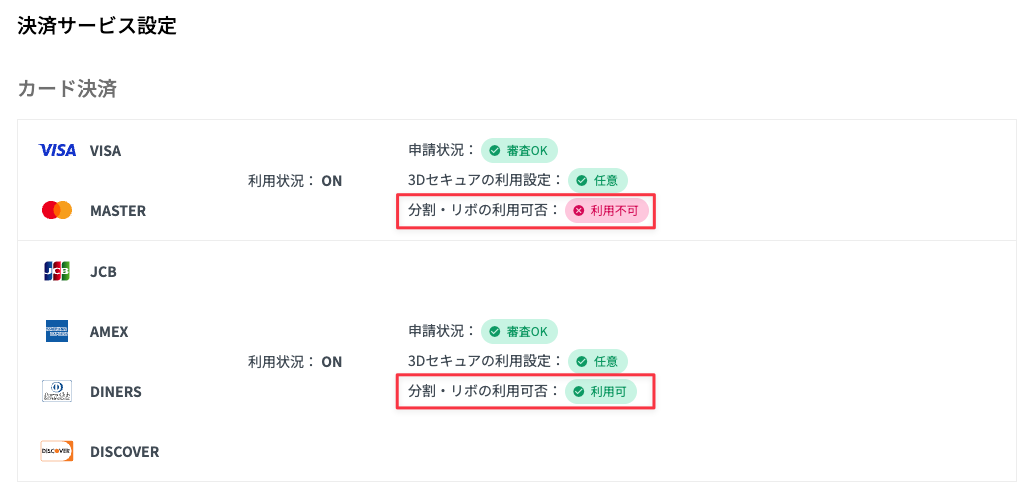This screenshot has width=1035, height=504.
Task: Click the 決済サービス設定 page heading
Action: (x=97, y=26)
